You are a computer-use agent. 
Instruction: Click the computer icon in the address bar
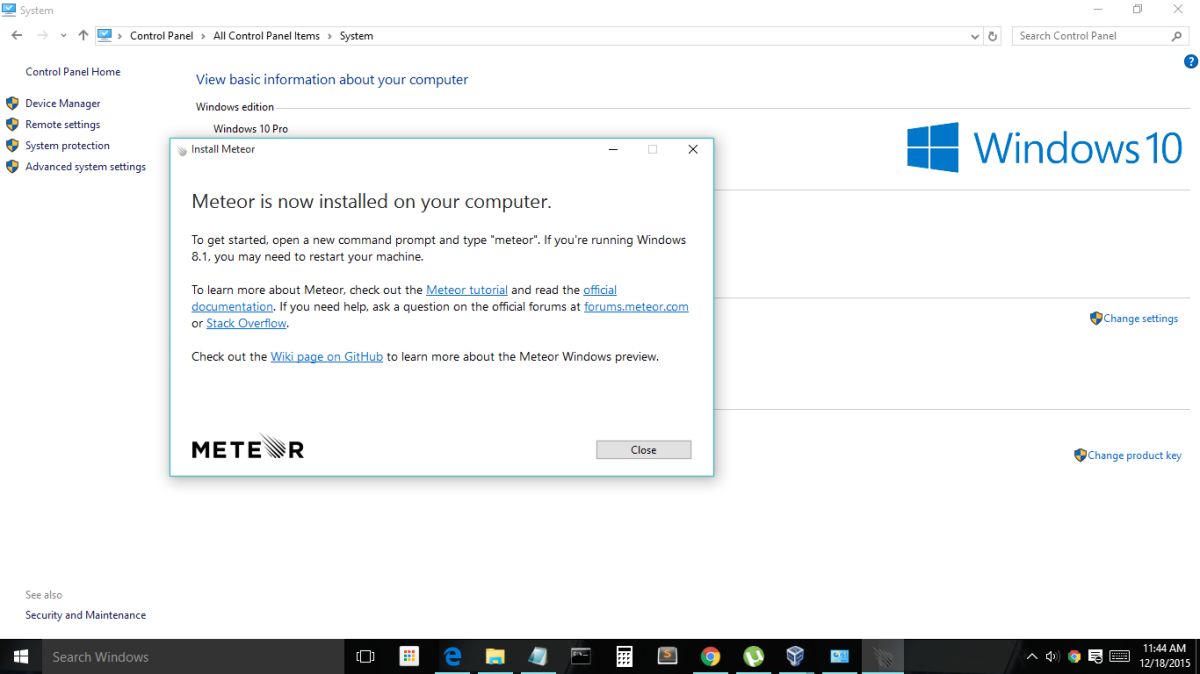click(x=104, y=35)
